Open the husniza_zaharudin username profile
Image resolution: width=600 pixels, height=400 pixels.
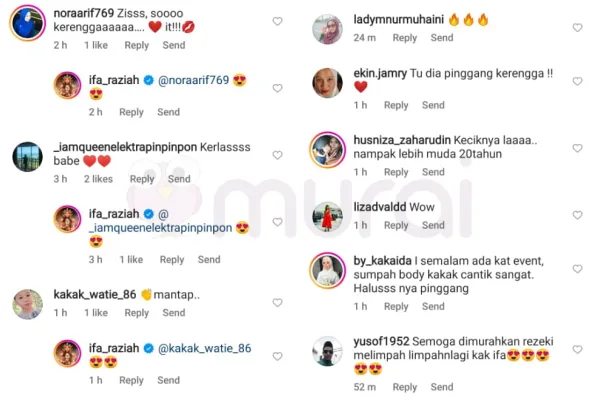pos(402,140)
